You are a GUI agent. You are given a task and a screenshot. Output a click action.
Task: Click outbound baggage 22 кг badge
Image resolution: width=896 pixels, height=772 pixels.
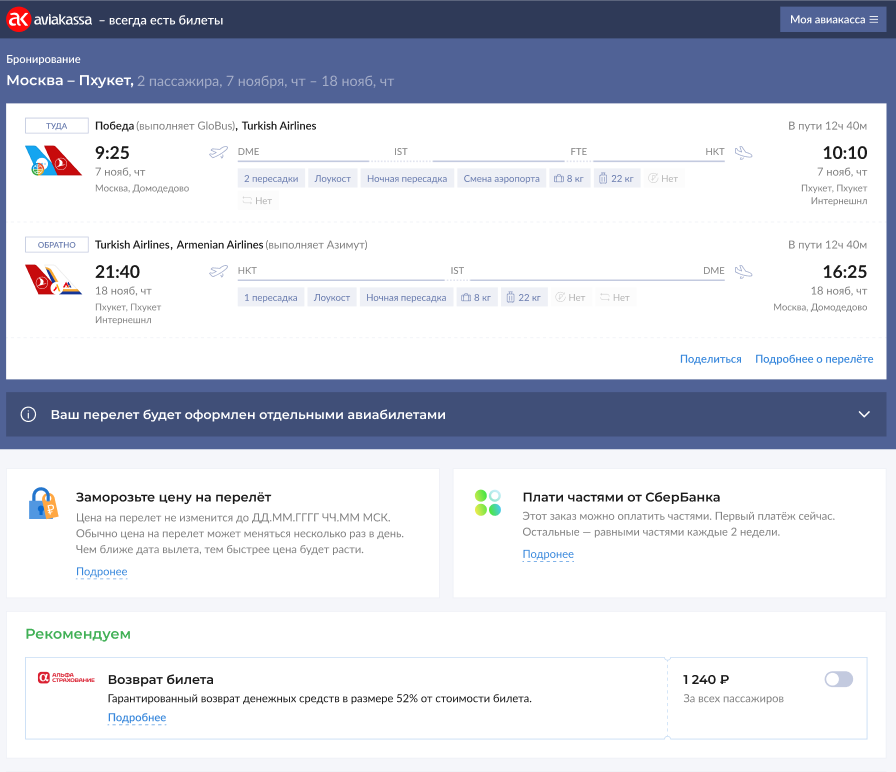pyautogui.click(x=617, y=179)
